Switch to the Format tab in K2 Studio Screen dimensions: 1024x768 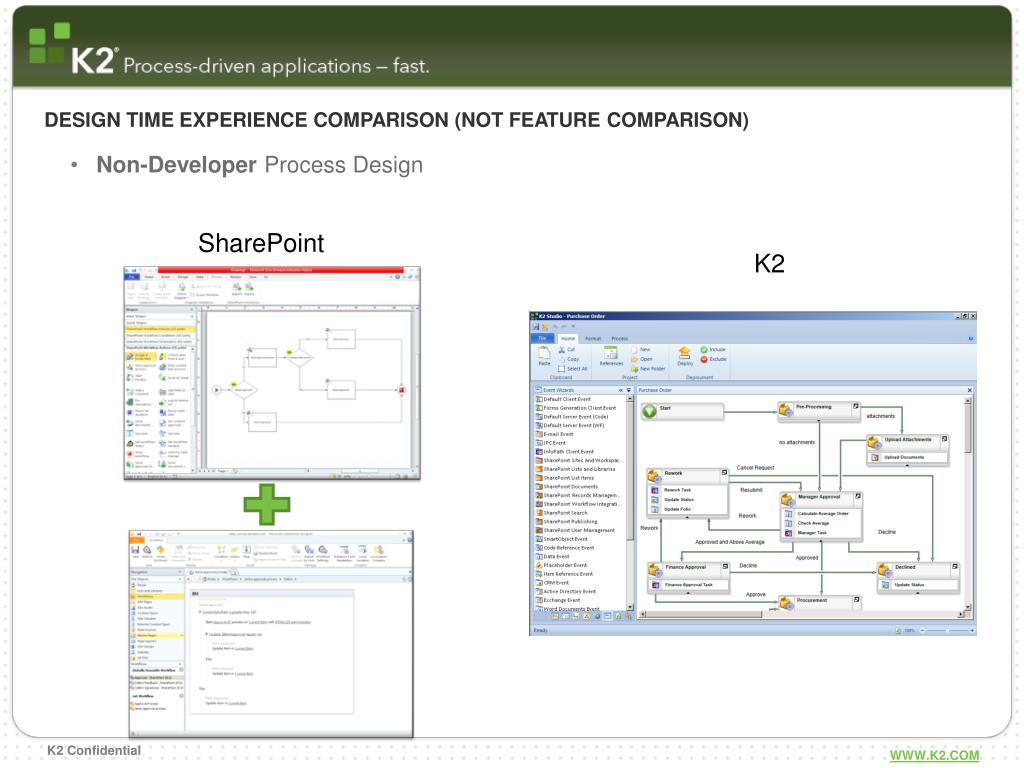coord(593,338)
